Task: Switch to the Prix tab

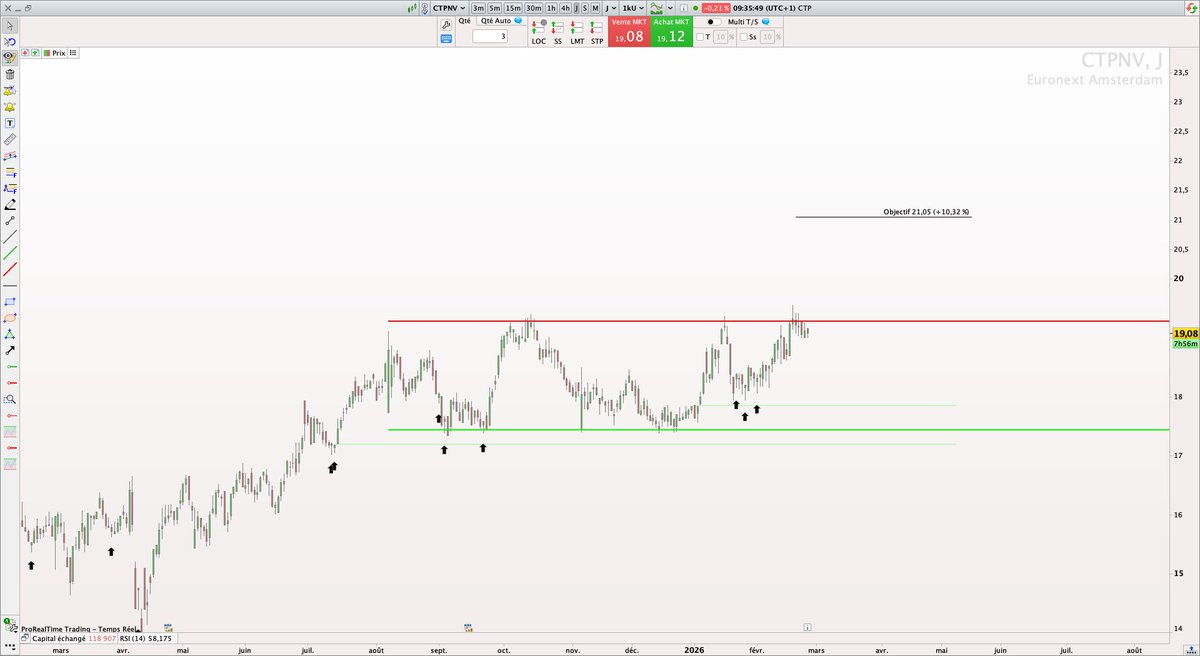Action: [x=55, y=54]
